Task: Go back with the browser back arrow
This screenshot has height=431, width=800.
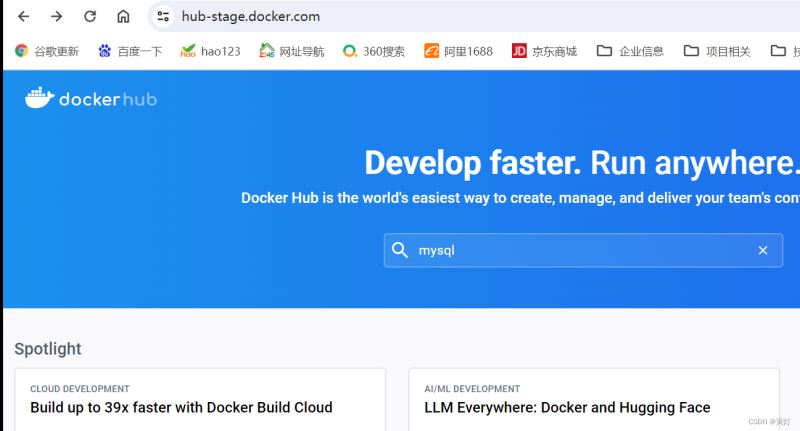Action: coord(23,16)
